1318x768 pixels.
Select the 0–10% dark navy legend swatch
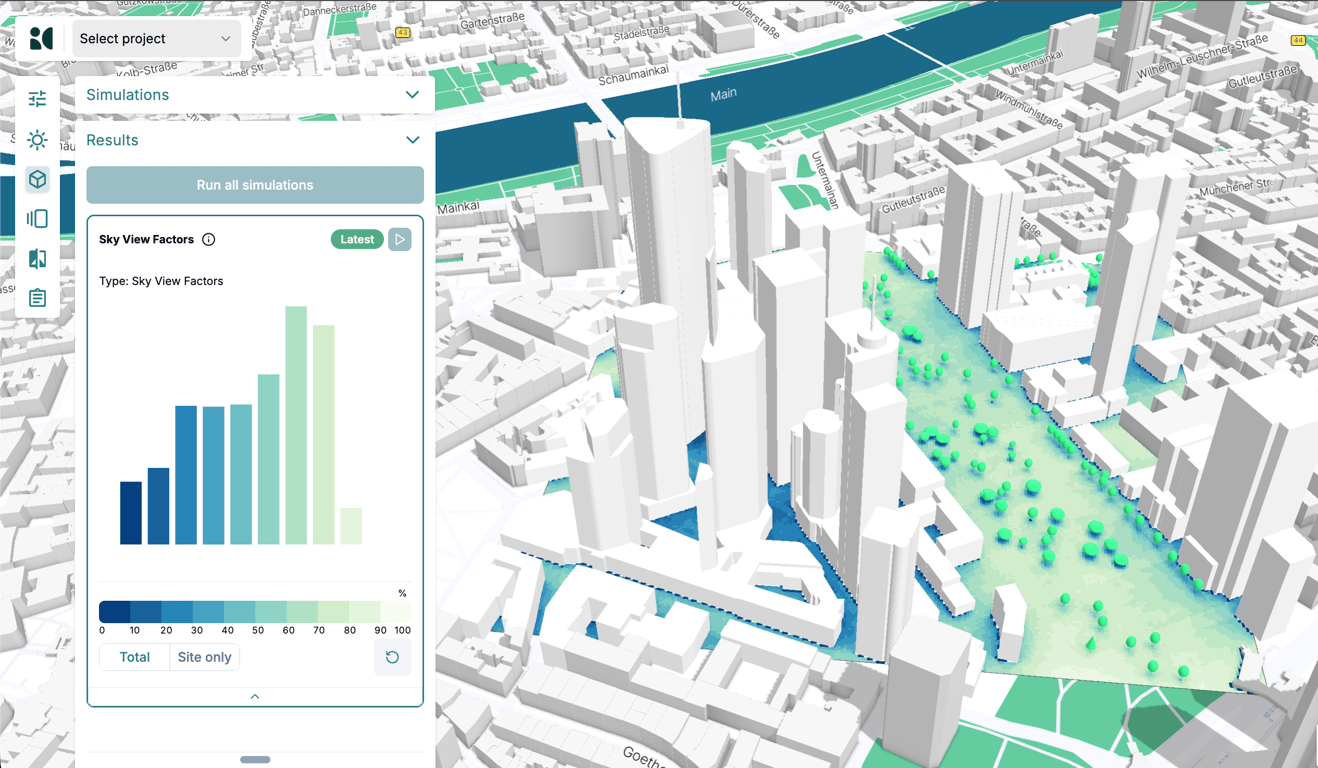pos(115,612)
